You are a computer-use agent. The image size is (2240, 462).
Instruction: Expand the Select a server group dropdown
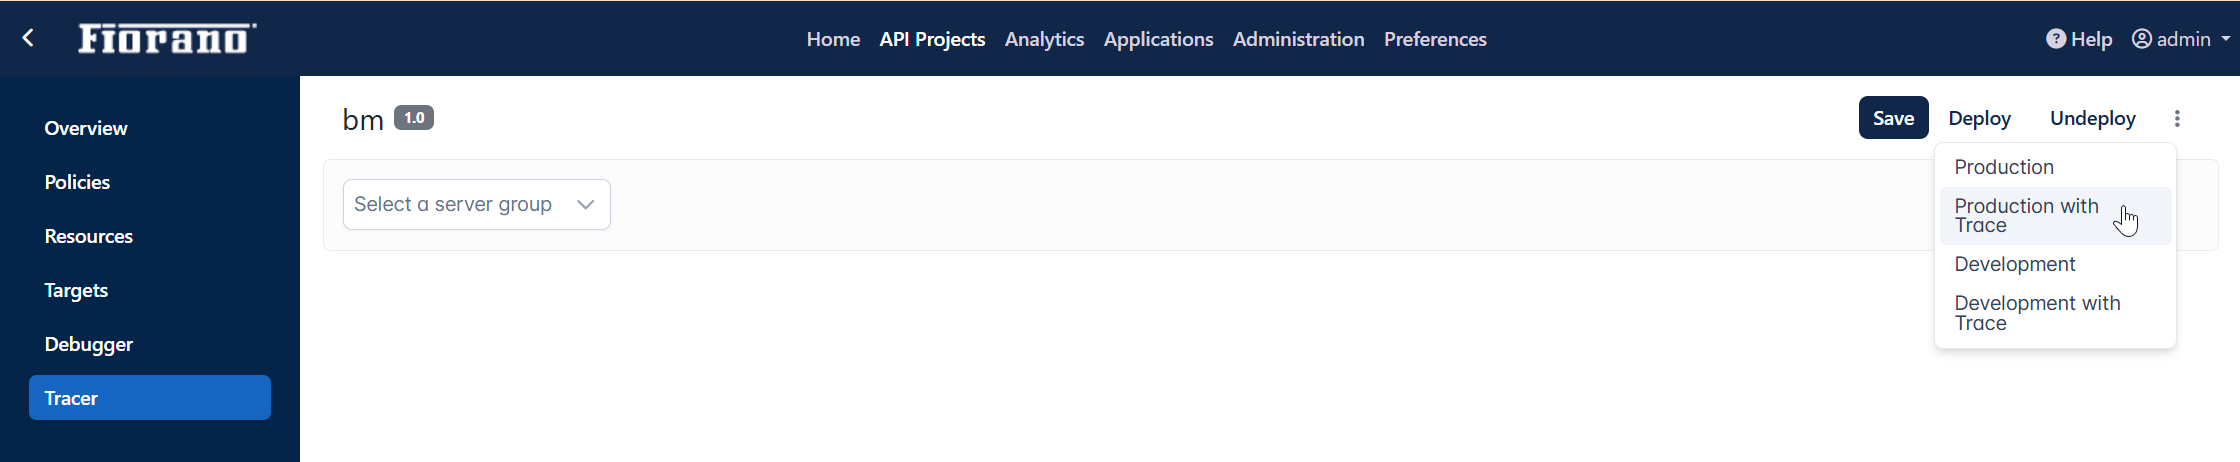tap(477, 204)
